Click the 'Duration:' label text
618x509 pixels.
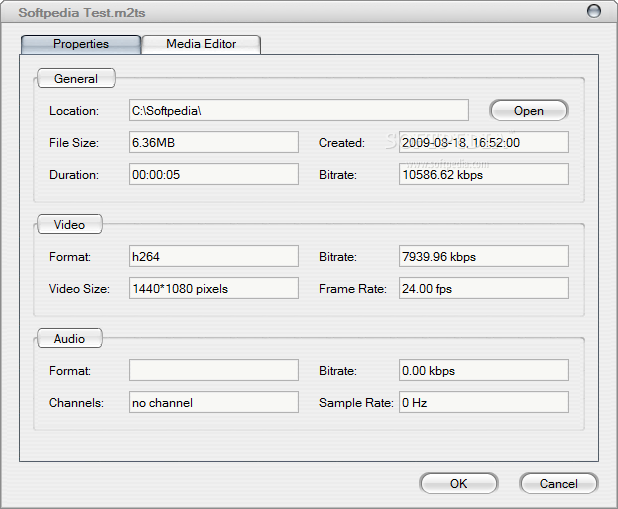[74, 175]
